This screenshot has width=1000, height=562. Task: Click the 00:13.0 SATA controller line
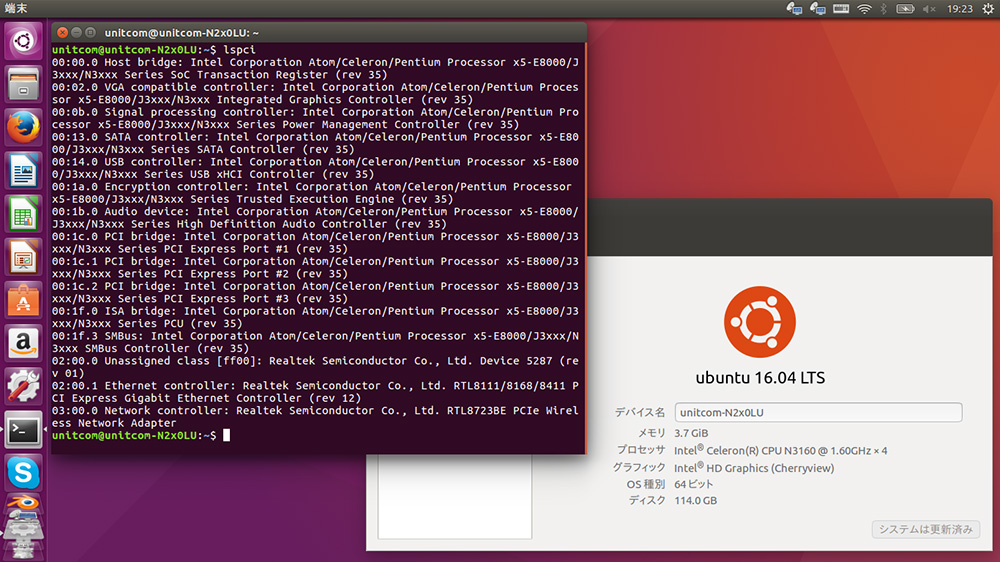coord(315,143)
